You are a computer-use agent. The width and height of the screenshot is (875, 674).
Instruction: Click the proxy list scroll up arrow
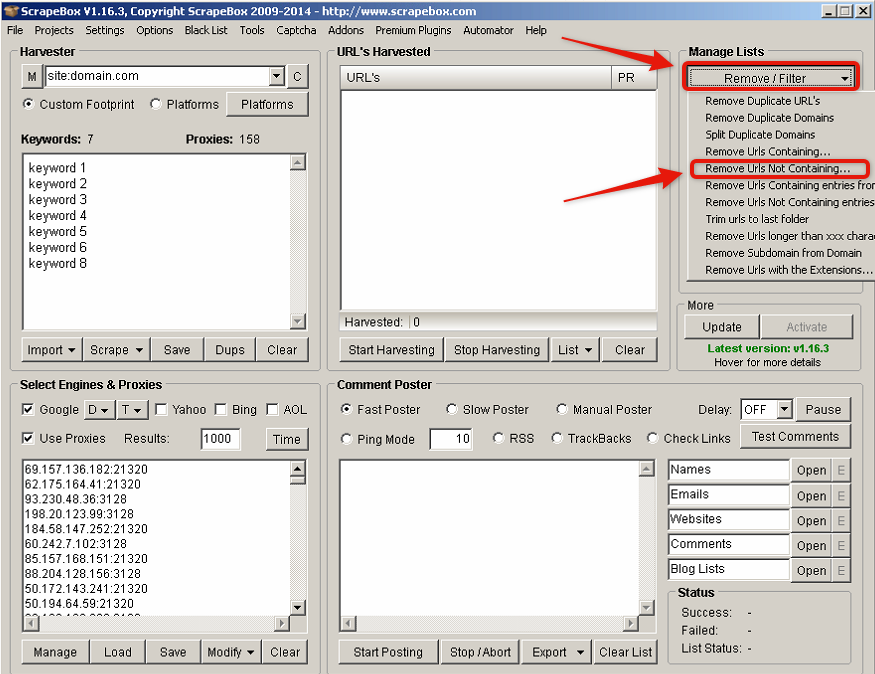[x=298, y=469]
